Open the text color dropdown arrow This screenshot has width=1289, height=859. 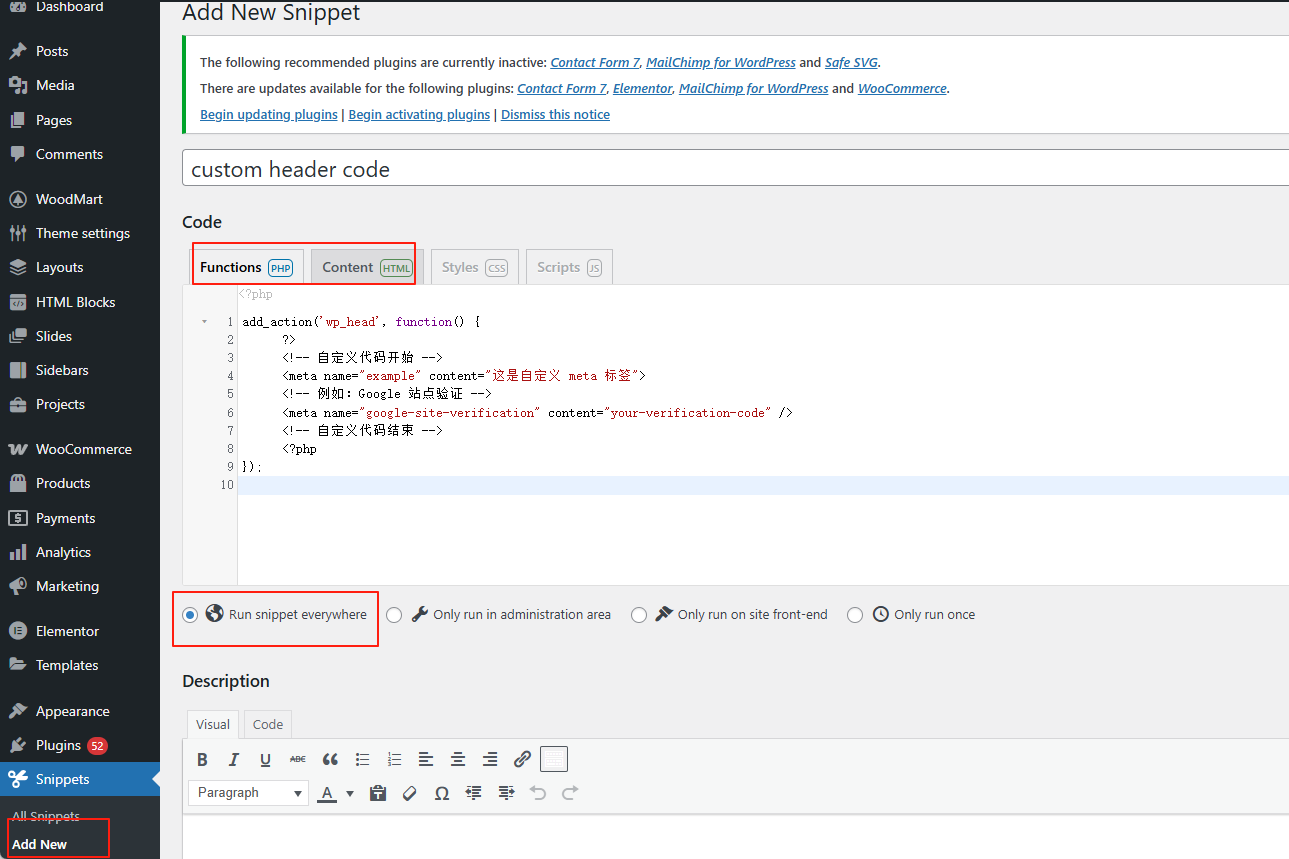coord(349,792)
